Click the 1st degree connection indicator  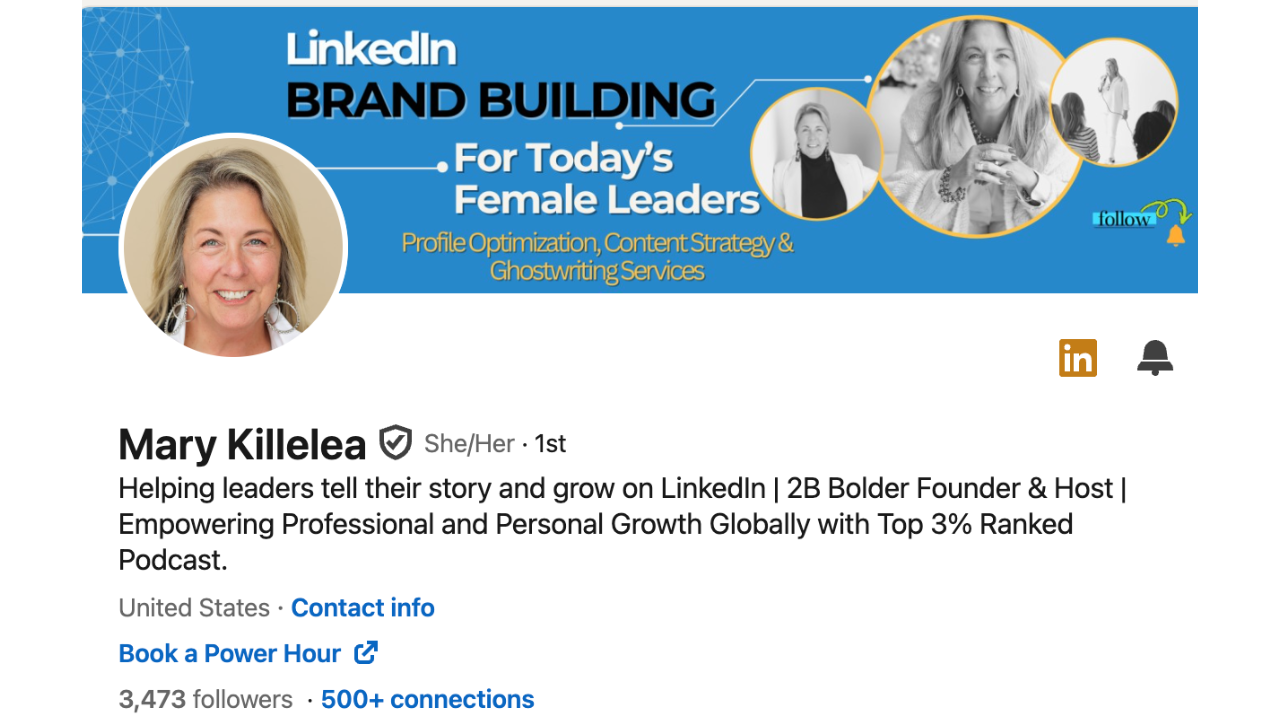[550, 444]
